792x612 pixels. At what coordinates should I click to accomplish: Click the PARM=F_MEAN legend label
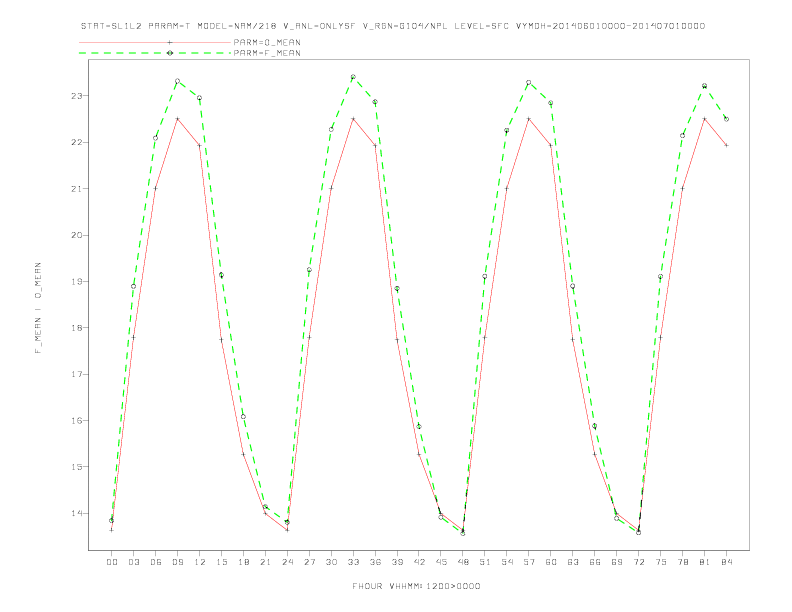267,53
